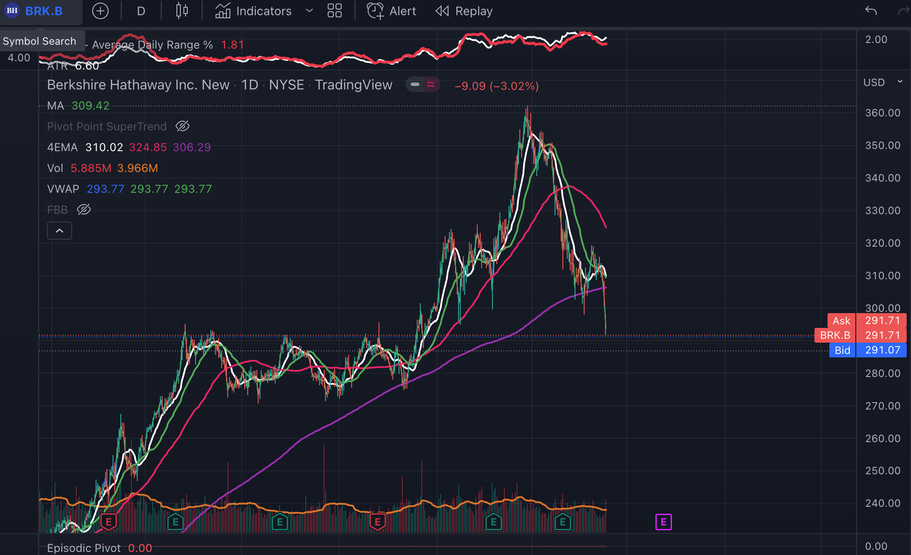Click the Vol value 5.885M

pos(91,168)
